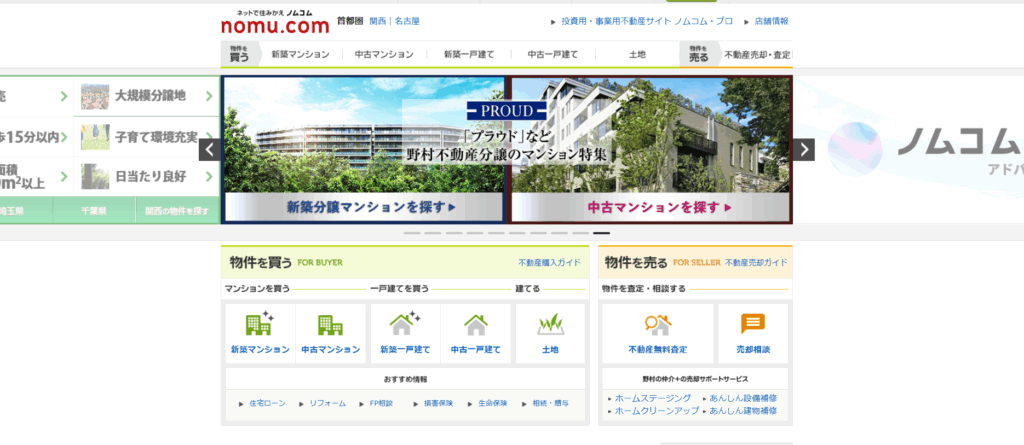
Task: Open 不動産購入ガイド link
Action: pyautogui.click(x=549, y=263)
